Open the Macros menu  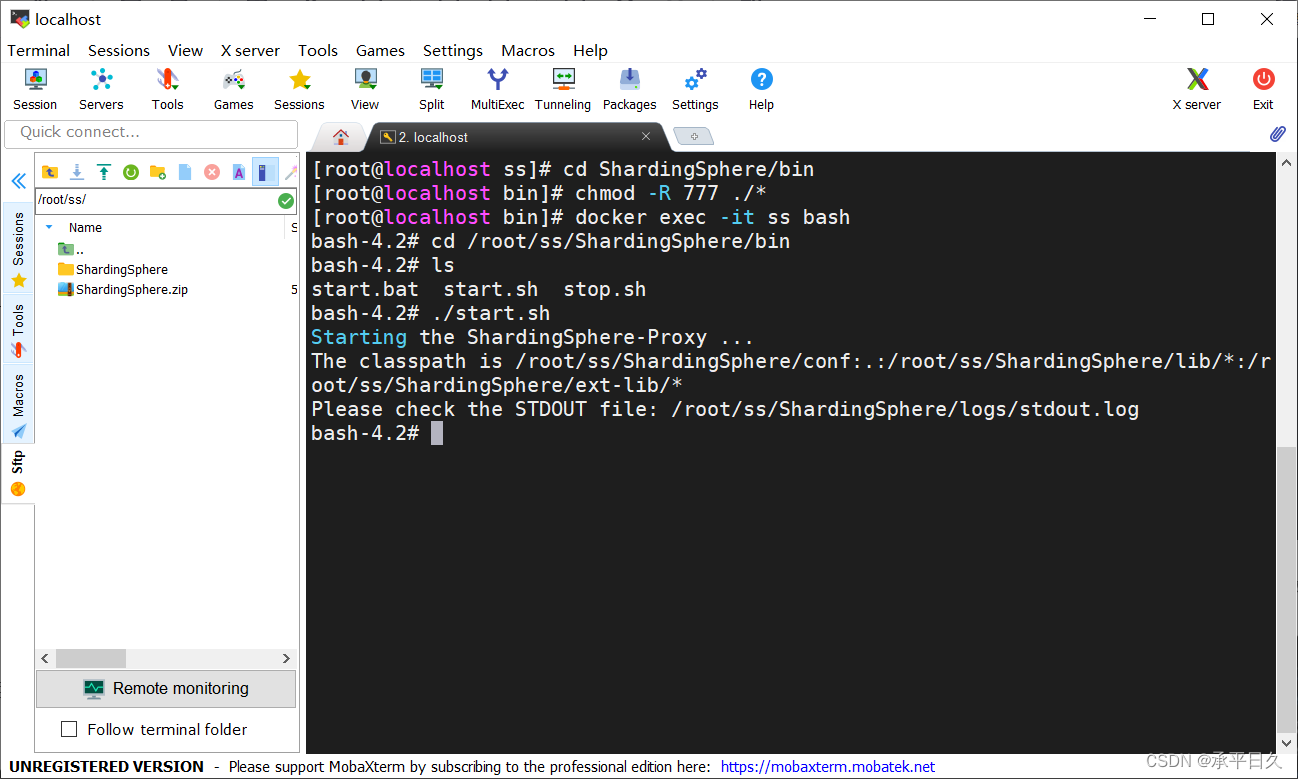[x=528, y=50]
